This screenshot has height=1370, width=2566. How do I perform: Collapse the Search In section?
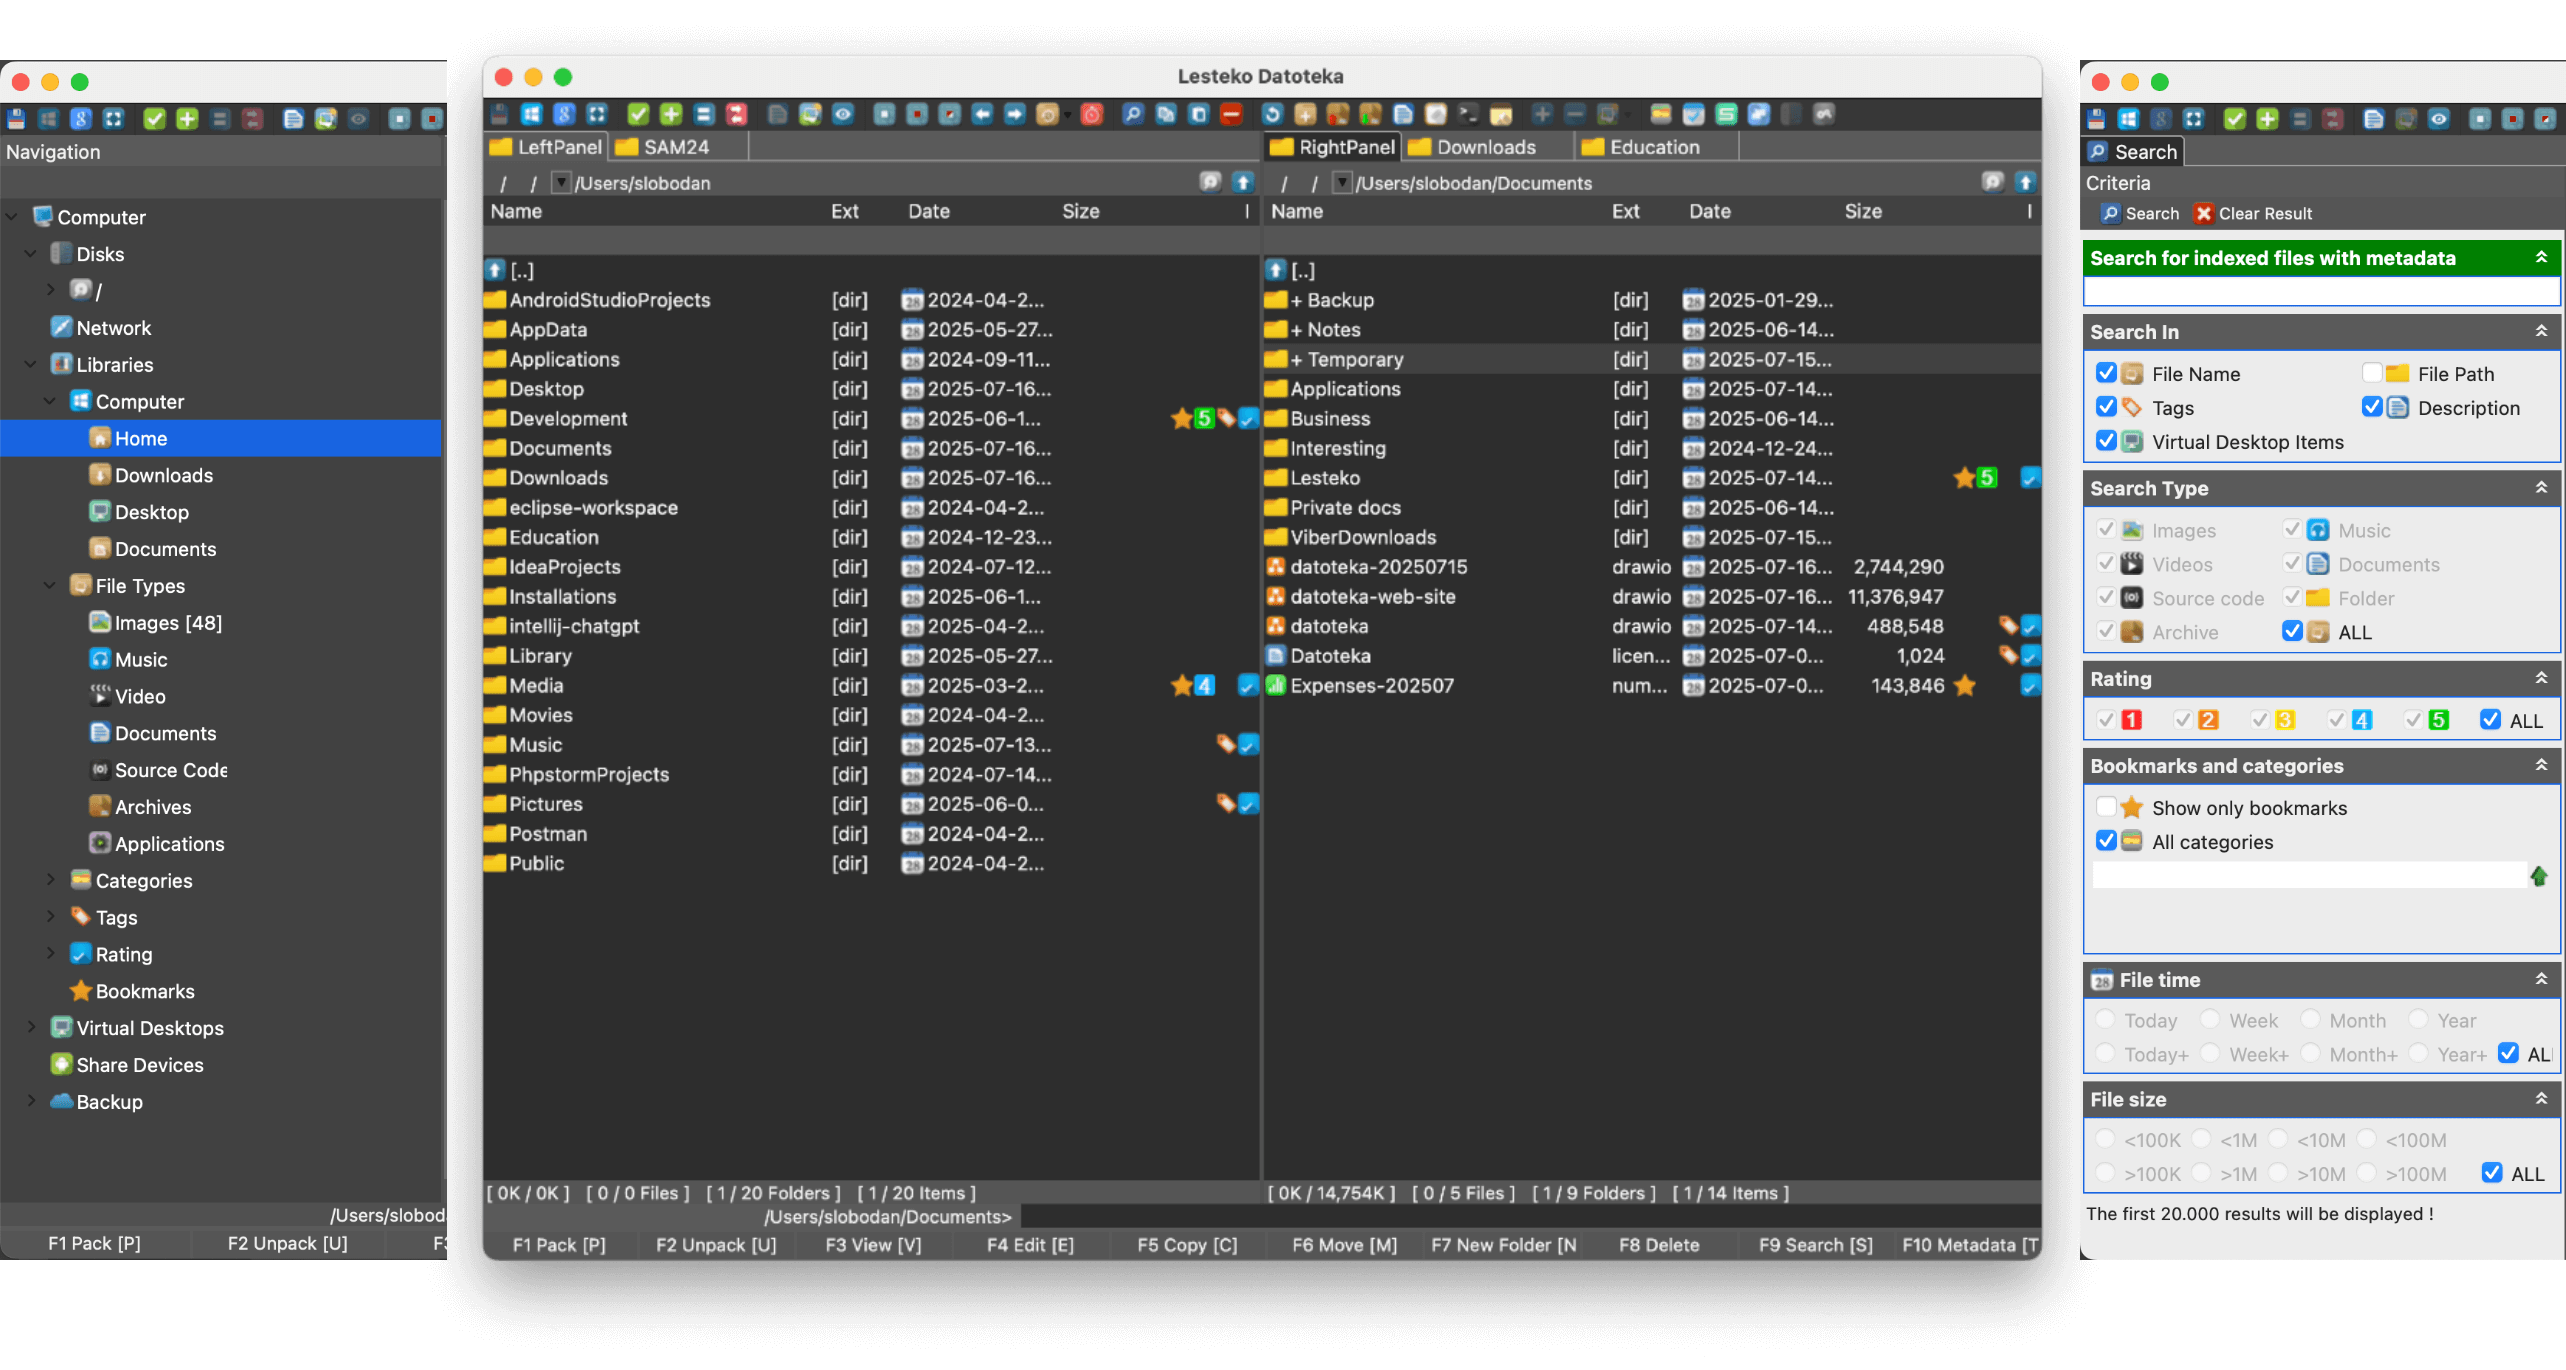[2541, 331]
